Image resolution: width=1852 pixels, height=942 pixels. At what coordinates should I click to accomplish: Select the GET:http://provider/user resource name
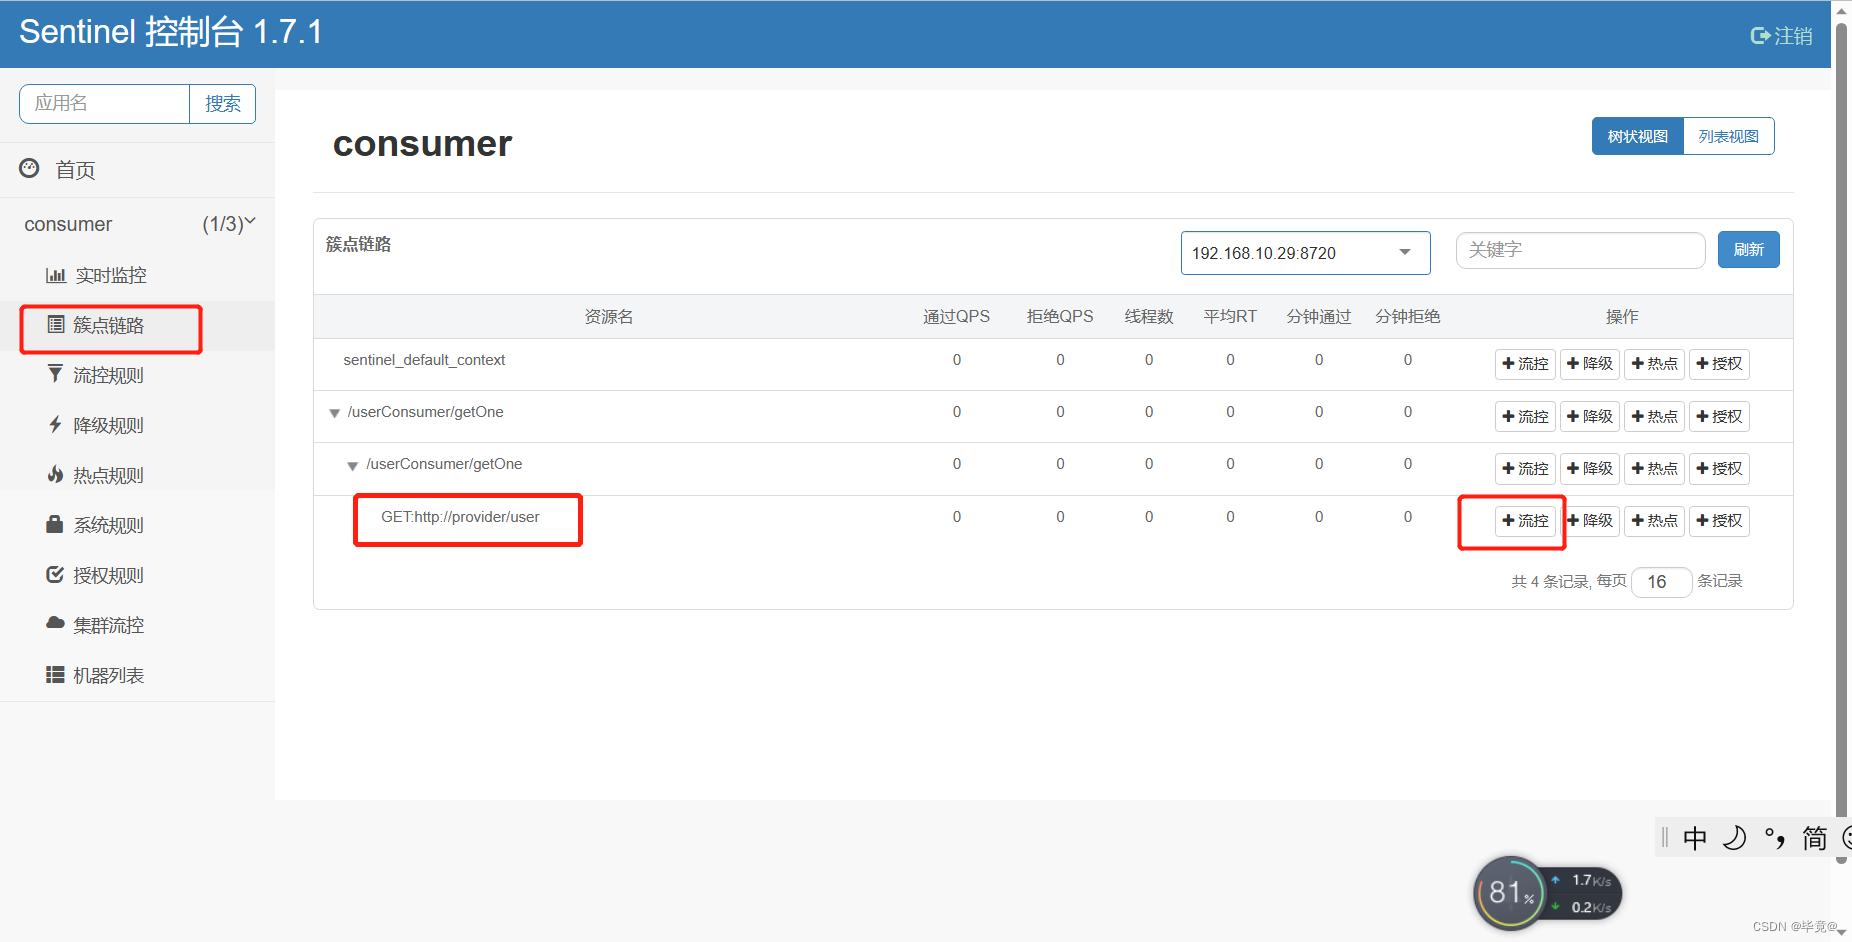point(460,517)
